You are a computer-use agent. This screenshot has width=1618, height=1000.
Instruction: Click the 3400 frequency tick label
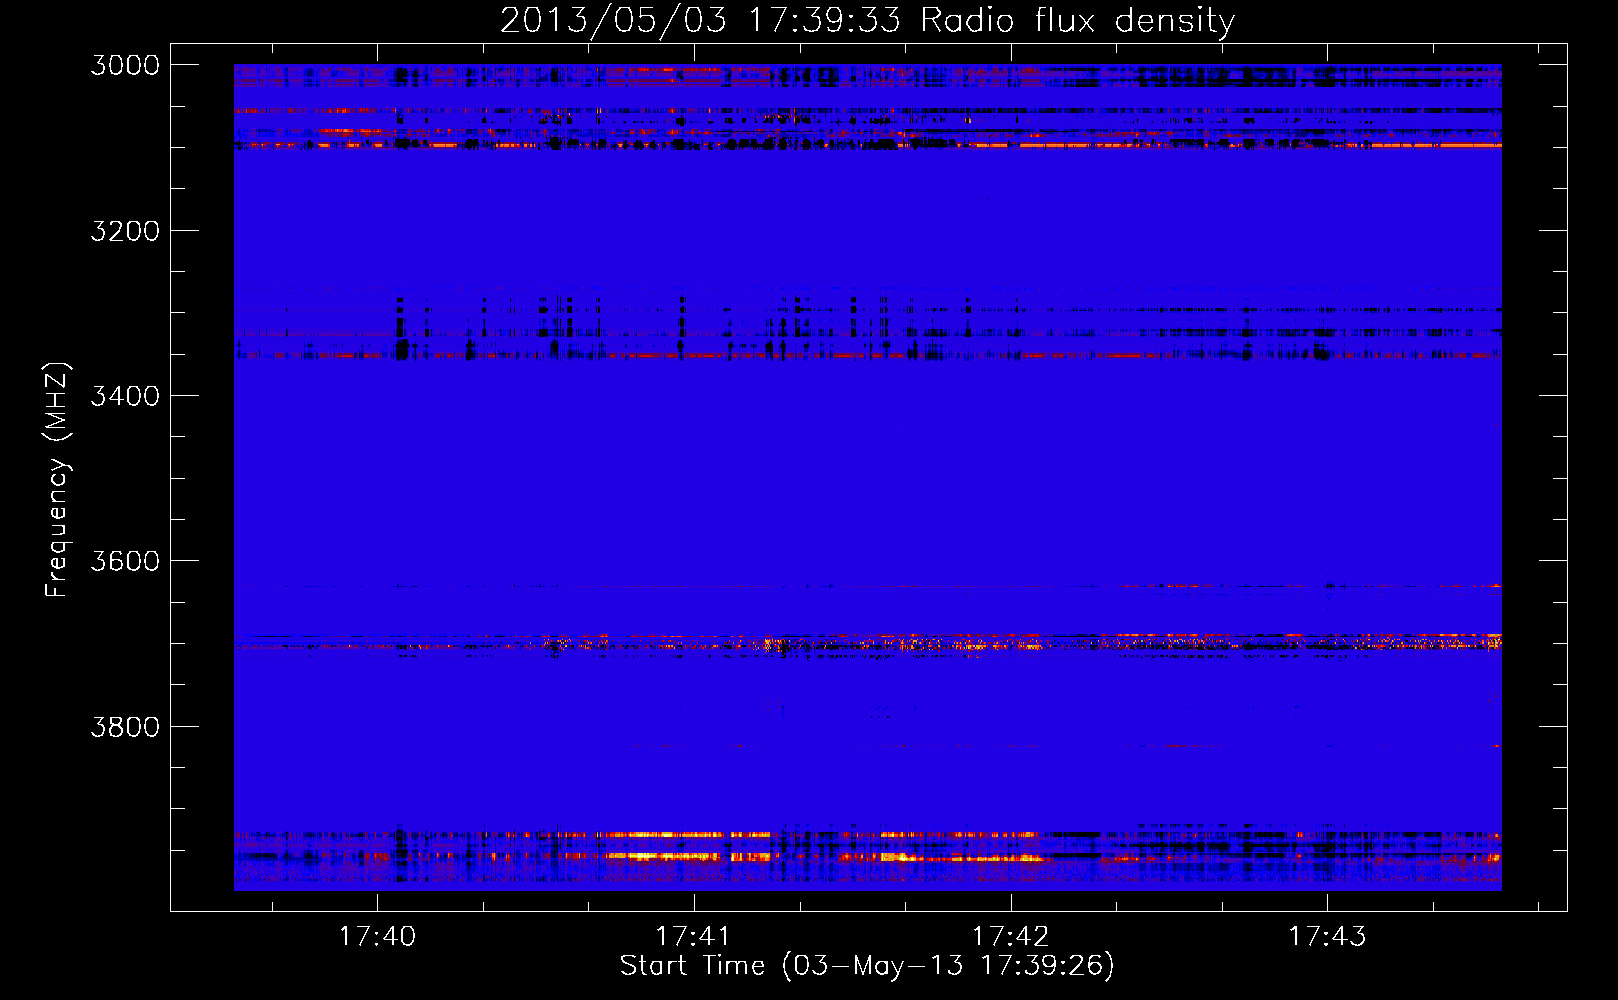pyautogui.click(x=125, y=396)
